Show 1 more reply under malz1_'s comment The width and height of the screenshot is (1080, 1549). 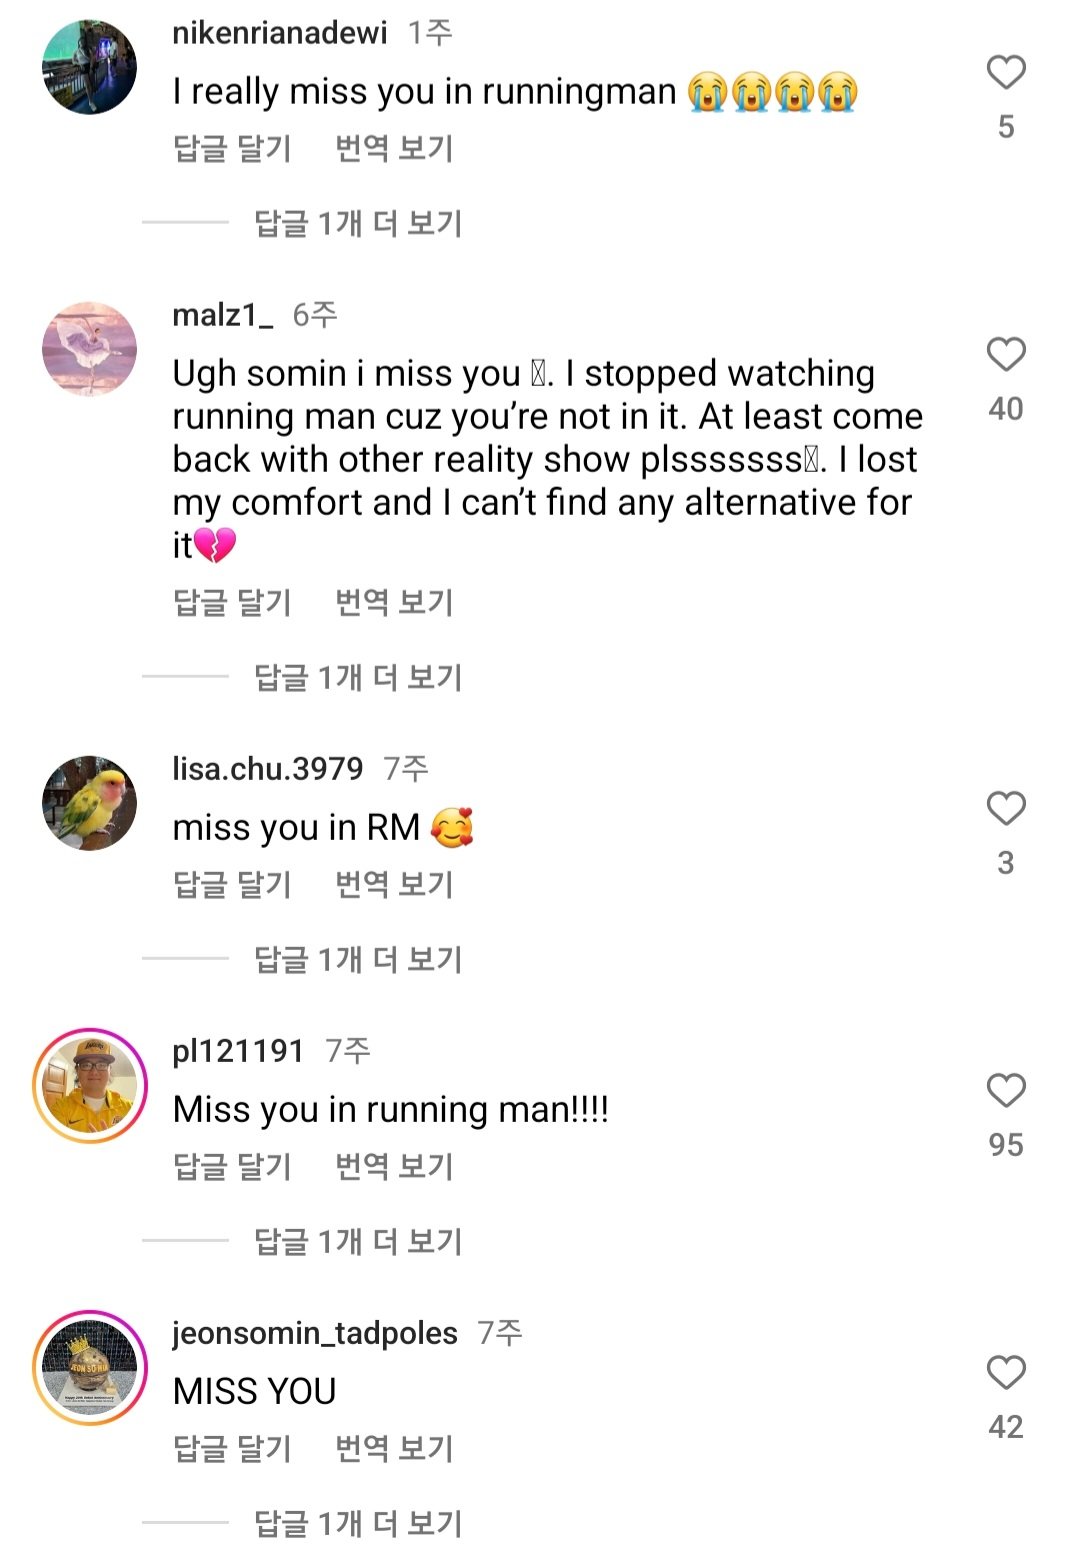358,677
